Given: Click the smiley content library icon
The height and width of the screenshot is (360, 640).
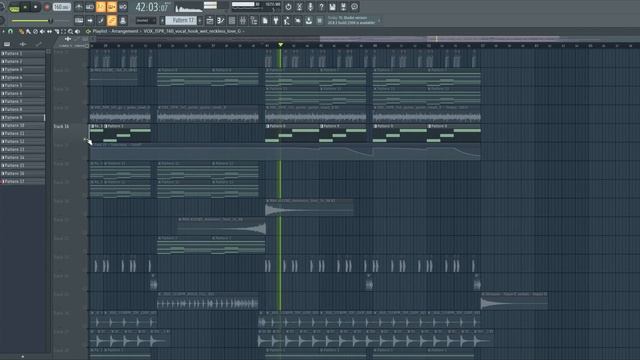Looking at the screenshot, I should [354, 7].
